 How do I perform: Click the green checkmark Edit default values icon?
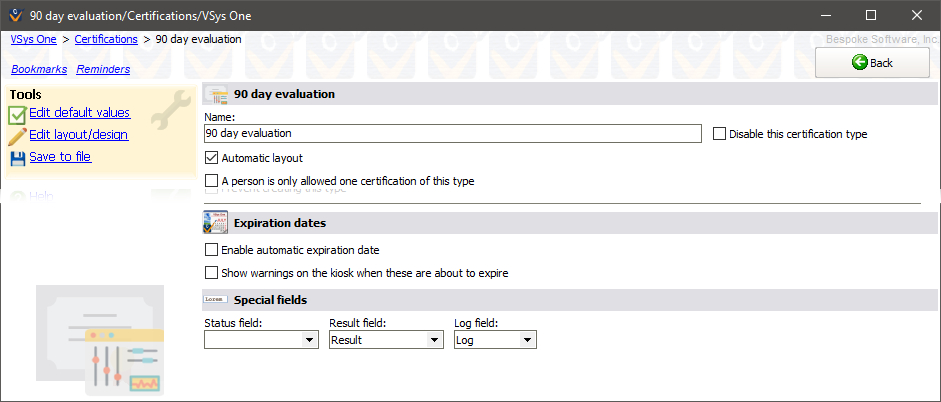[18, 114]
